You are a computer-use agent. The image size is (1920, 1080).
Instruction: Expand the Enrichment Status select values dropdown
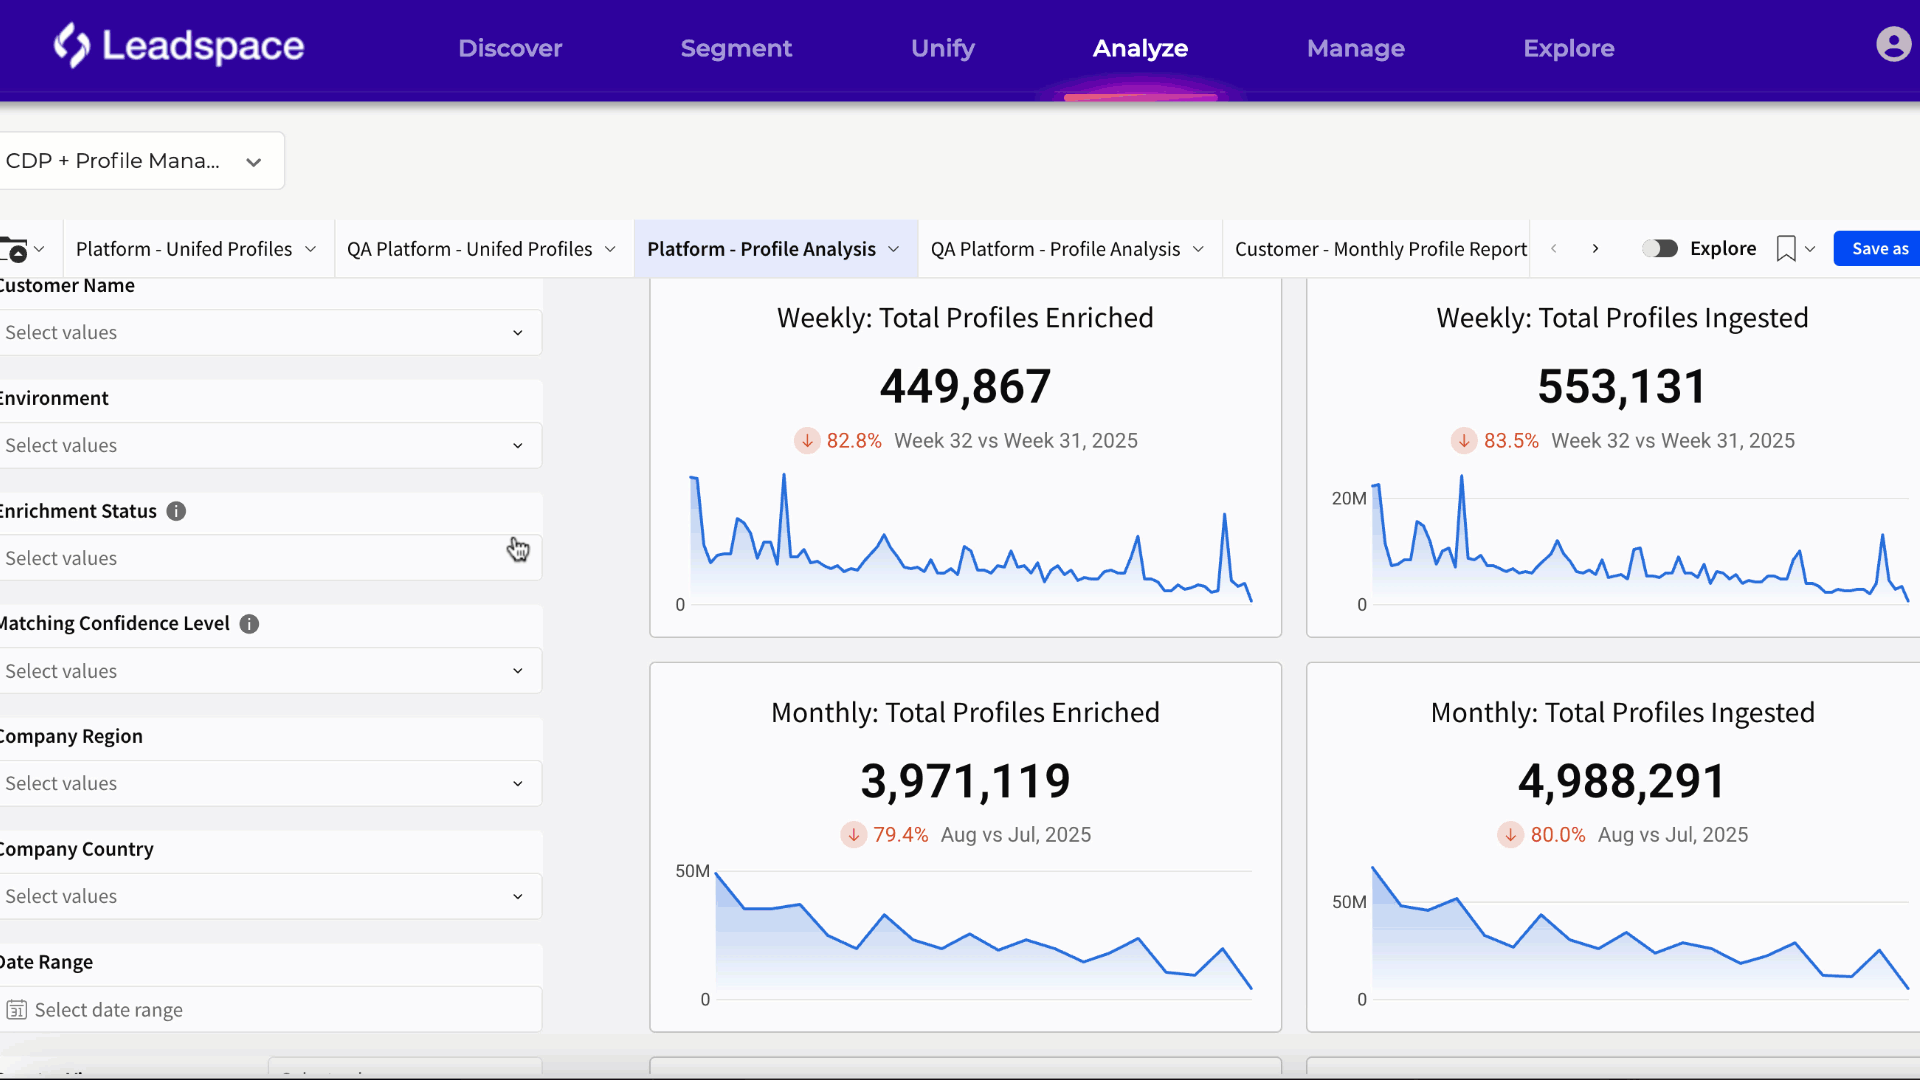tap(270, 558)
